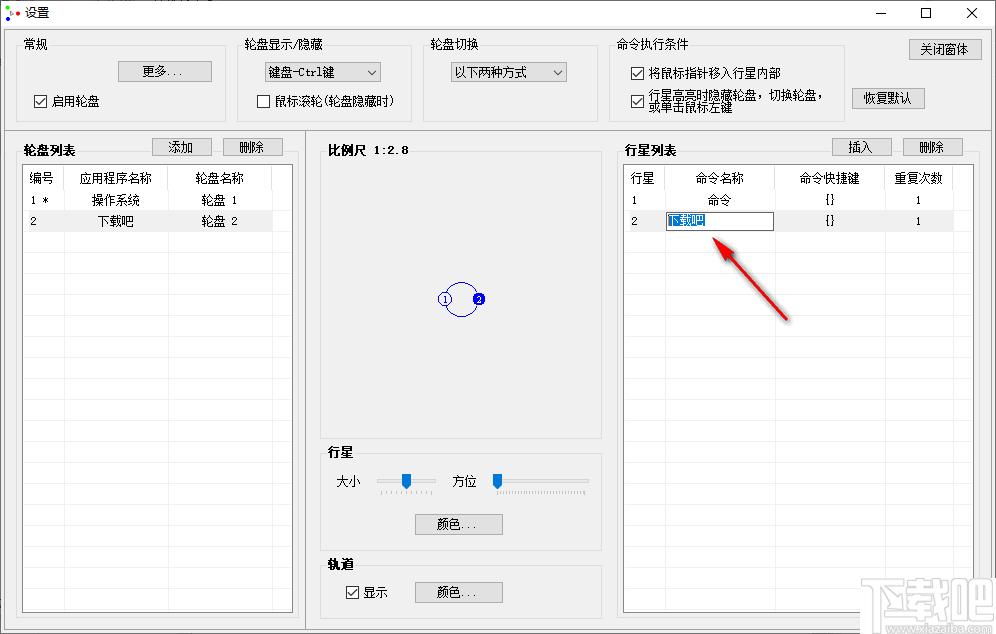Image resolution: width=996 pixels, height=634 pixels.
Task: Enable 鼠标滚轮(轮盘隐藏时) checkbox
Action: pyautogui.click(x=263, y=101)
